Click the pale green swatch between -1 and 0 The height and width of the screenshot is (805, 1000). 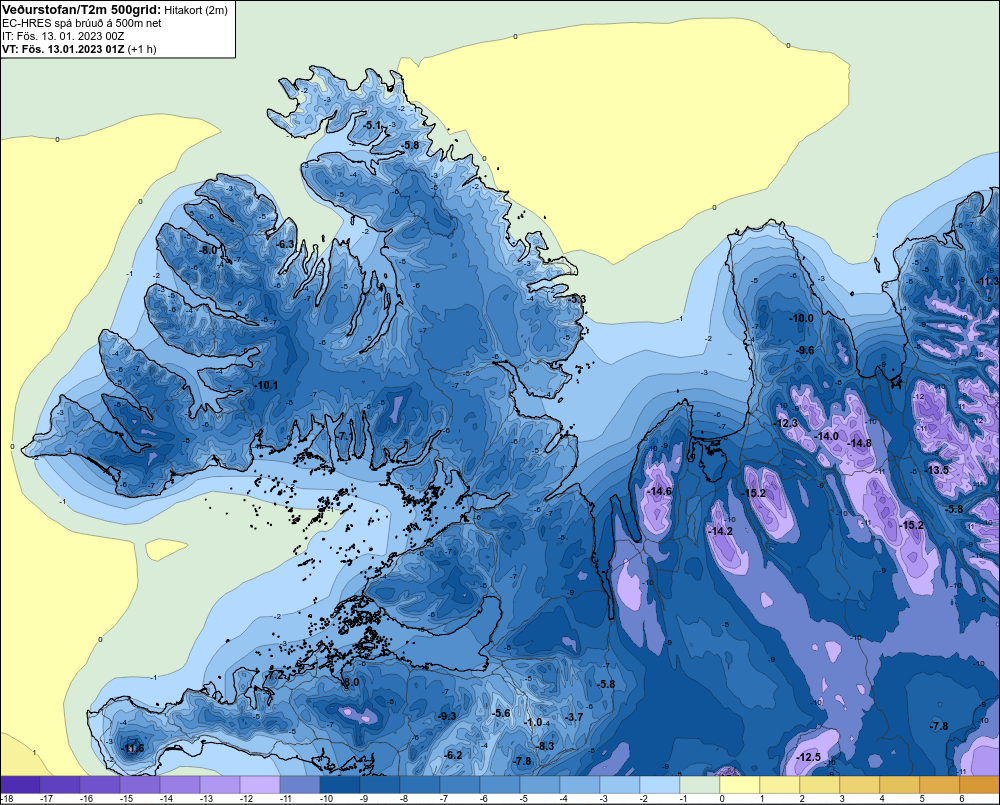pos(700,785)
